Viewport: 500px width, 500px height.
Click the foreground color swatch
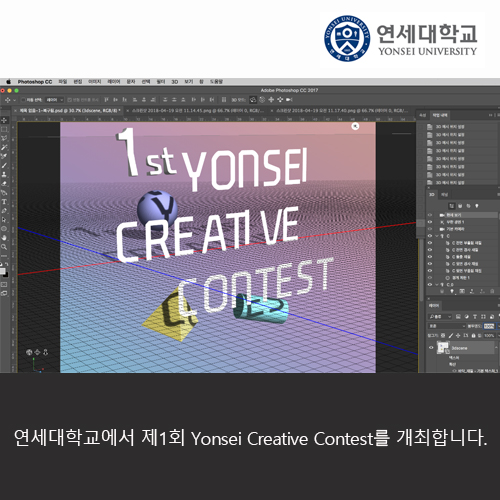coord(2,271)
